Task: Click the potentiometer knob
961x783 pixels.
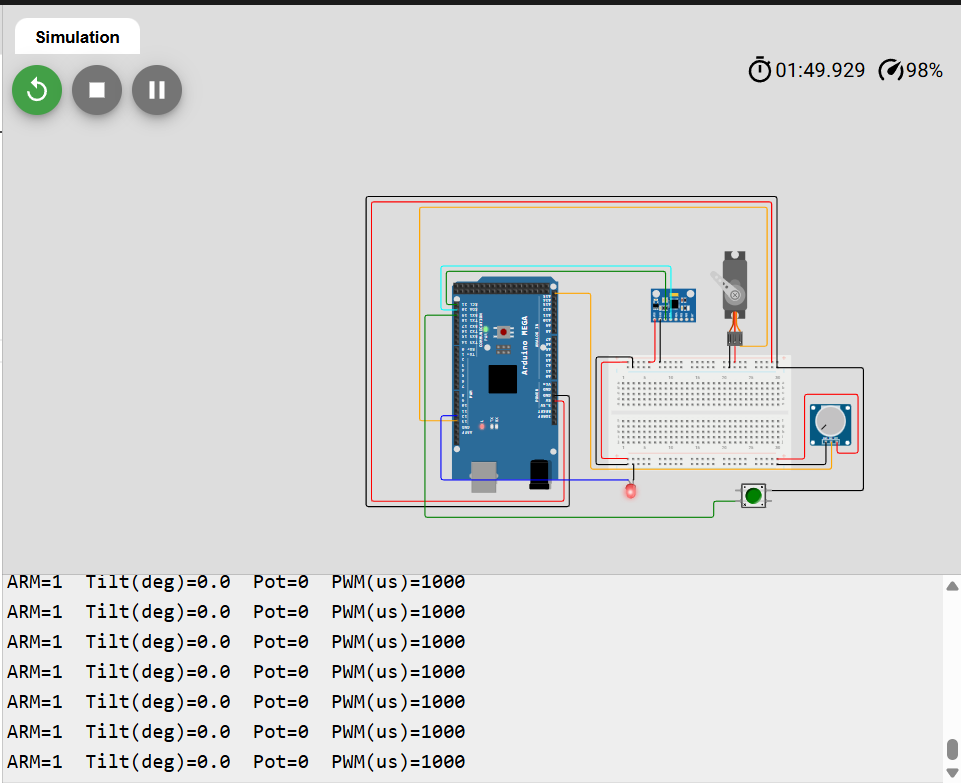Action: point(829,423)
